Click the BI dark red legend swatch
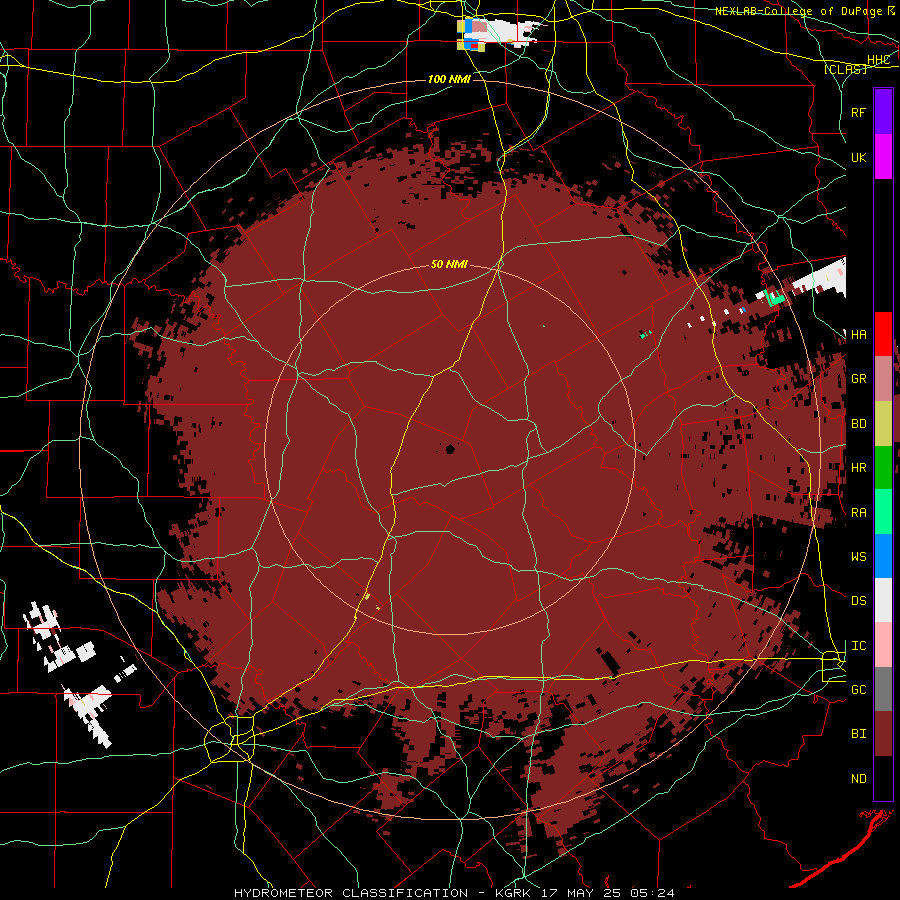Image resolution: width=900 pixels, height=900 pixels. pyautogui.click(x=883, y=734)
